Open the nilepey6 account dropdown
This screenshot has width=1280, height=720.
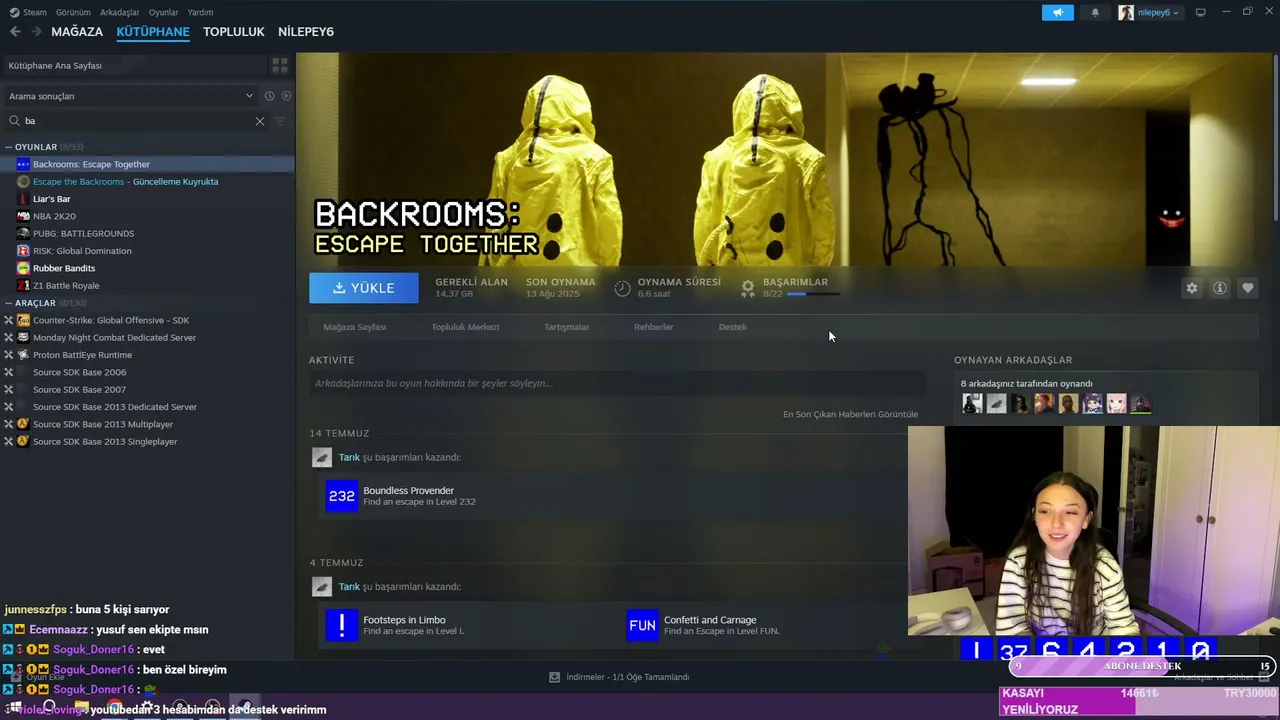click(x=1149, y=12)
